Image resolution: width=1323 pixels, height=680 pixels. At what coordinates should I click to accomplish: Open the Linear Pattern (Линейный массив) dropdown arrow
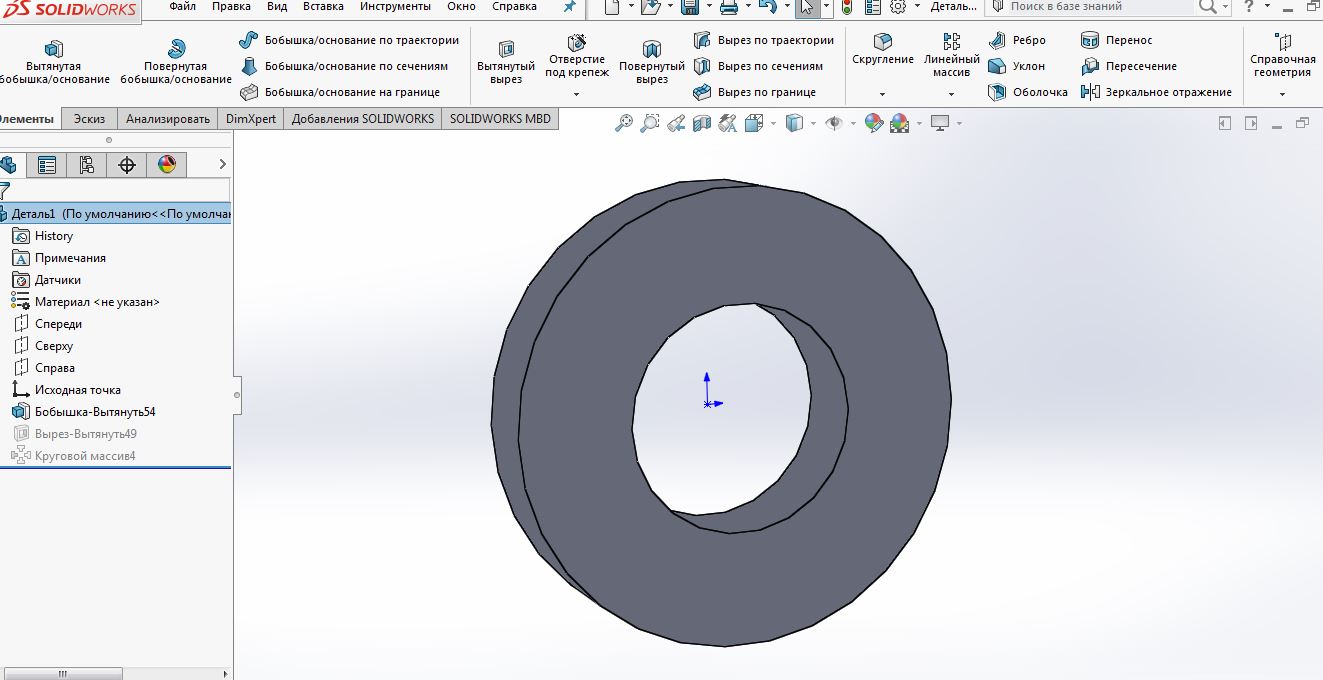(x=951, y=94)
